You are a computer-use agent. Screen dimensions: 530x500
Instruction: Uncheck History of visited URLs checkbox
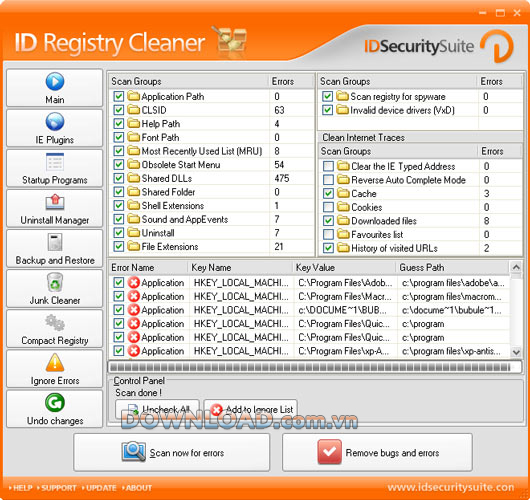point(328,248)
